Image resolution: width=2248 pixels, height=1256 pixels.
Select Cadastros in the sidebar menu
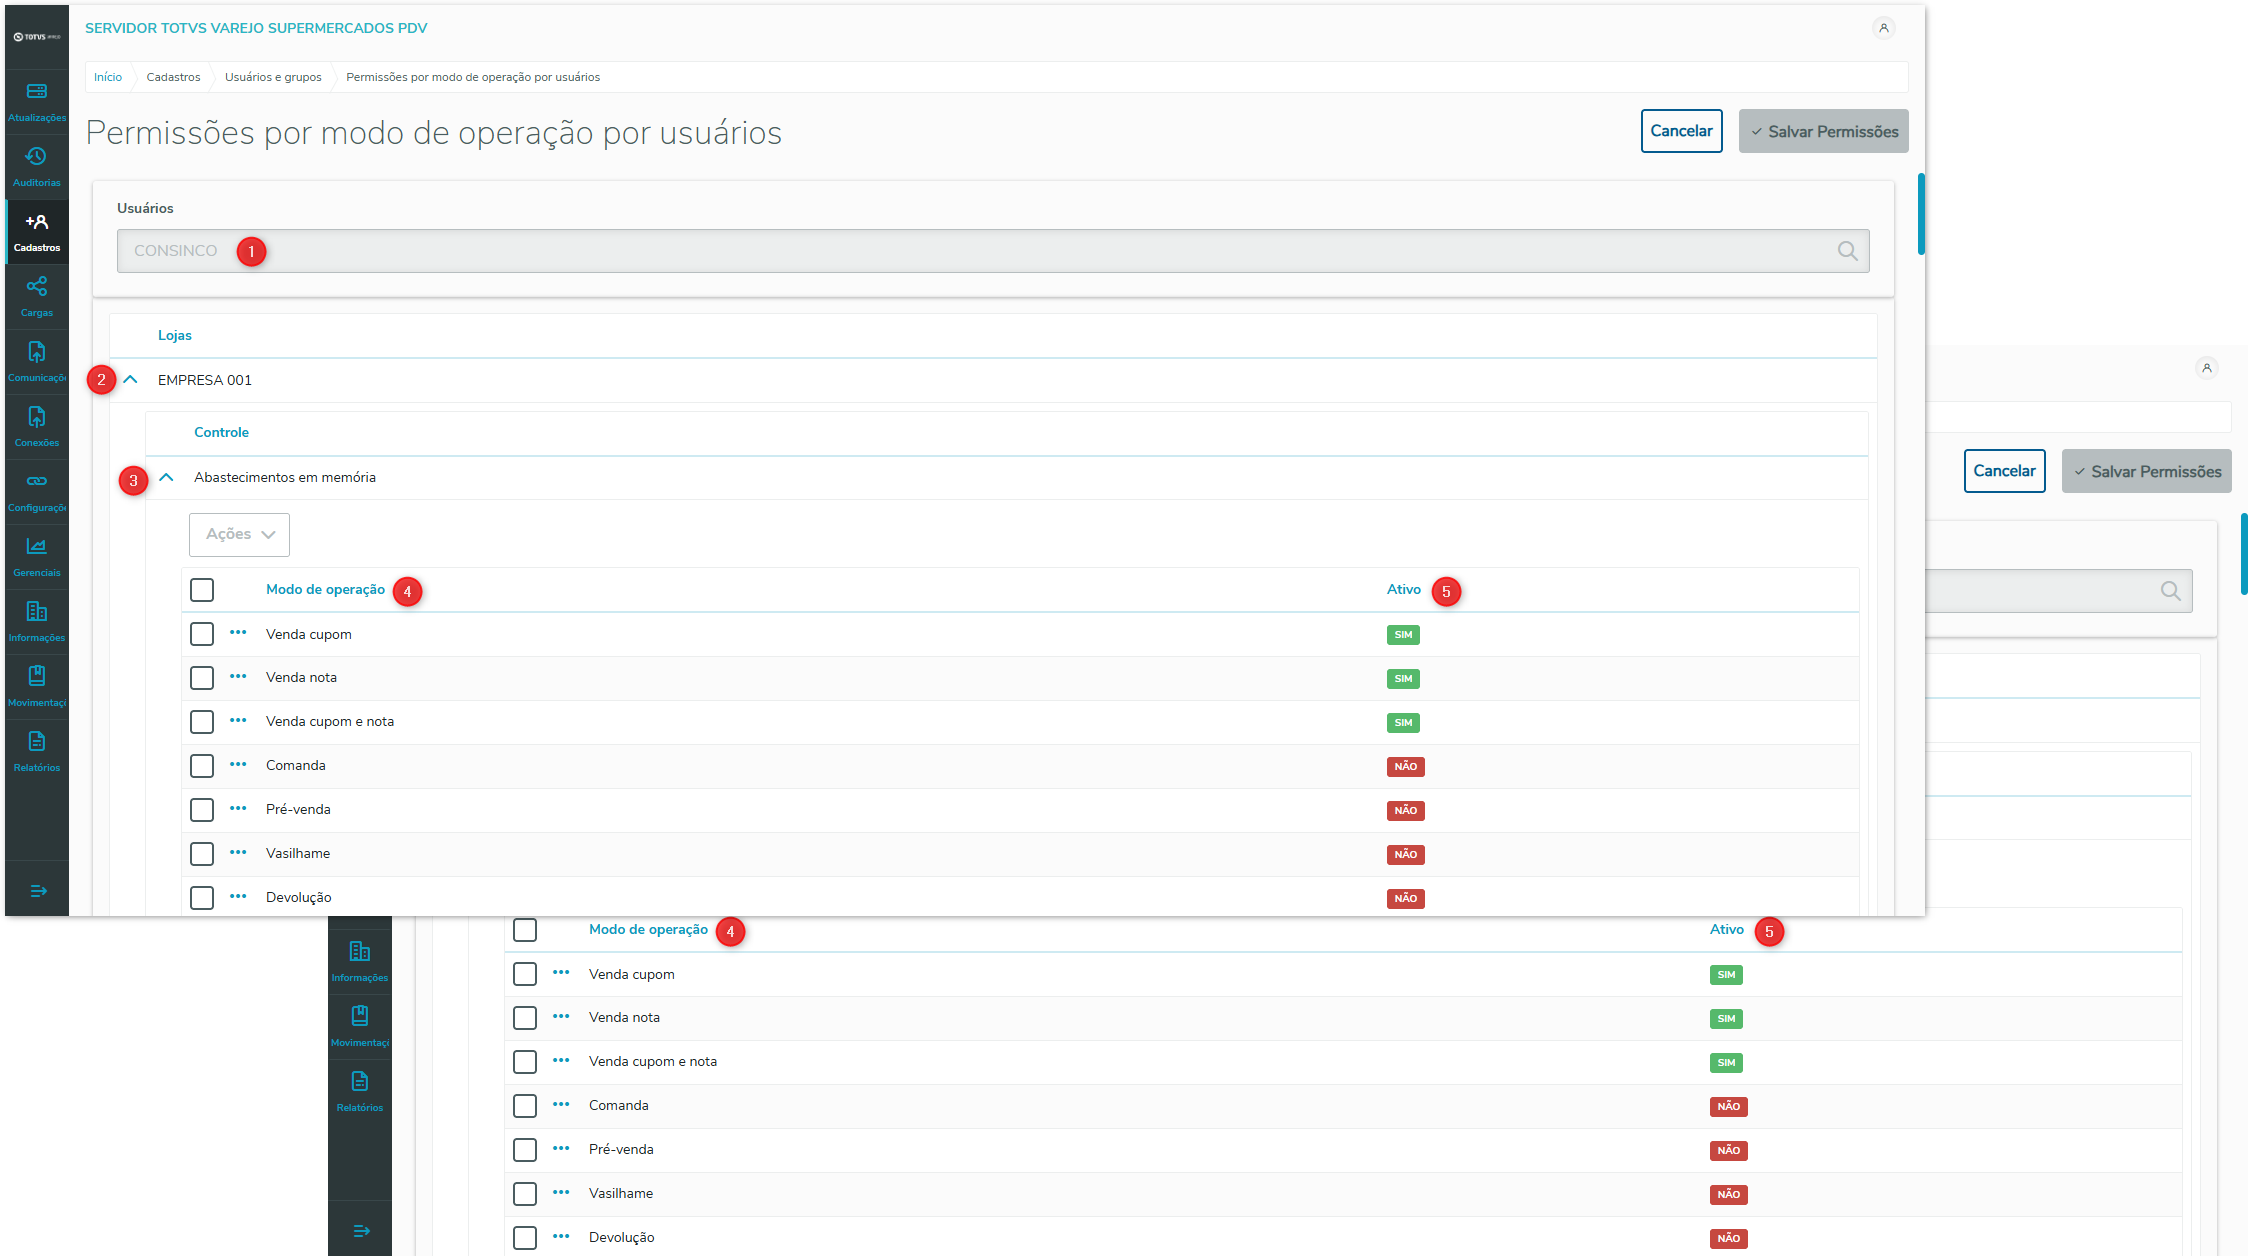point(37,232)
